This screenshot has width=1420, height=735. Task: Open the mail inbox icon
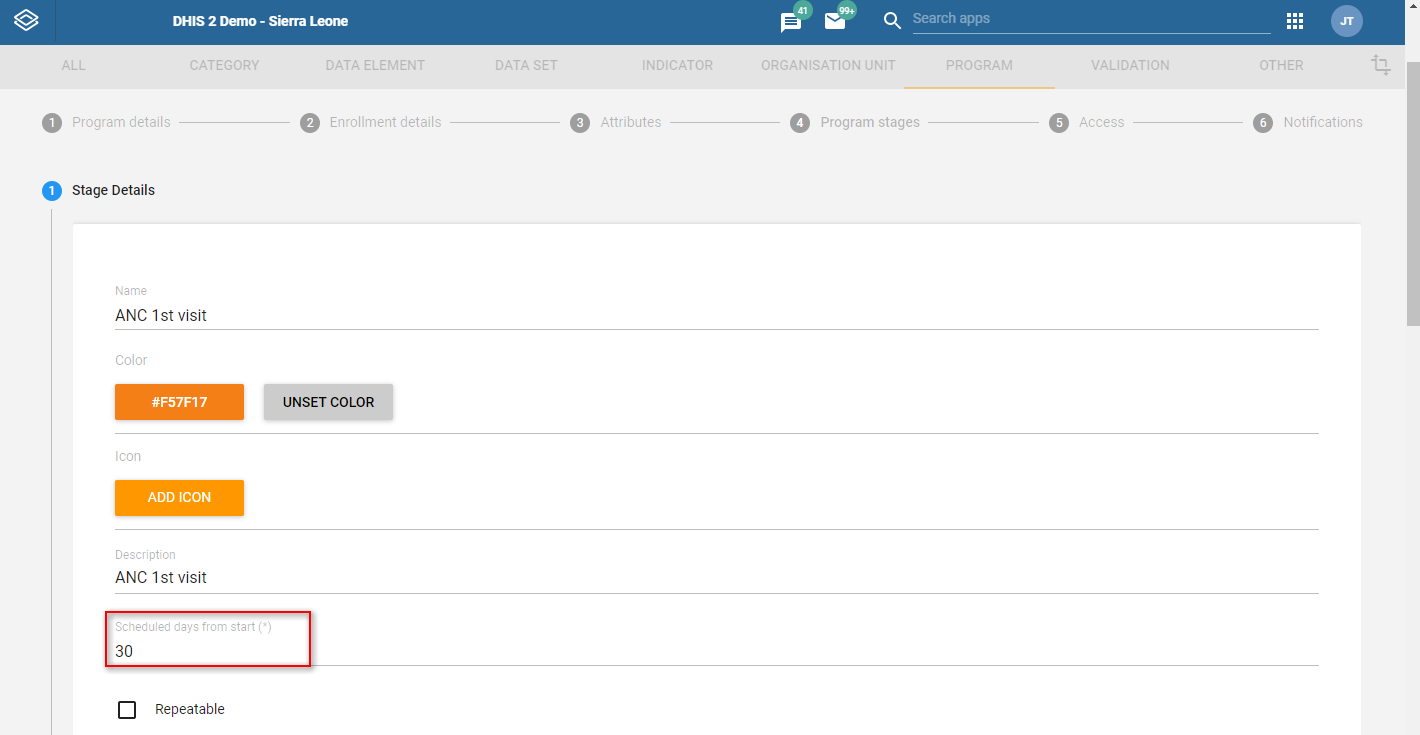pos(835,21)
